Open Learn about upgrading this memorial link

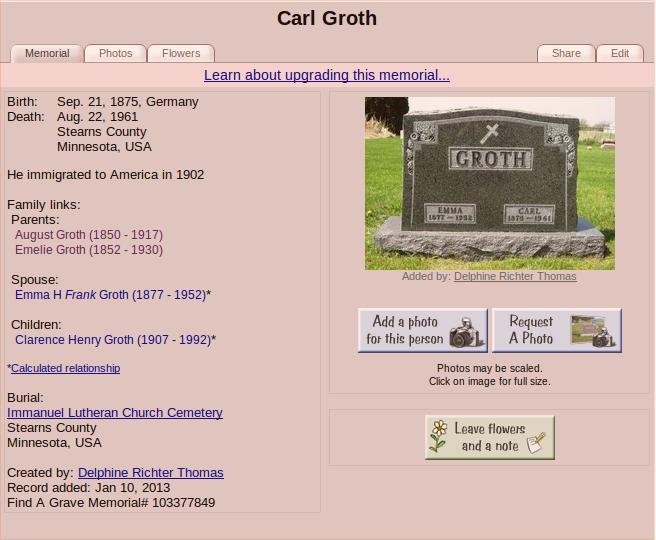click(x=327, y=75)
